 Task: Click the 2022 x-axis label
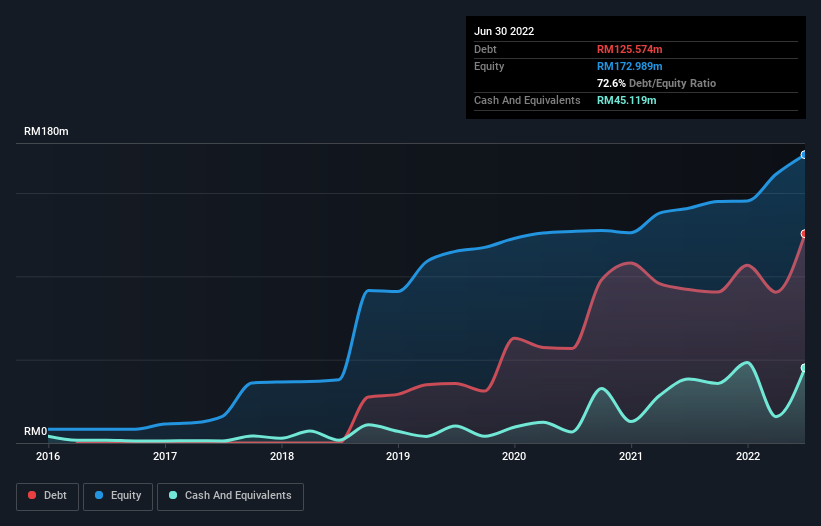tap(748, 456)
